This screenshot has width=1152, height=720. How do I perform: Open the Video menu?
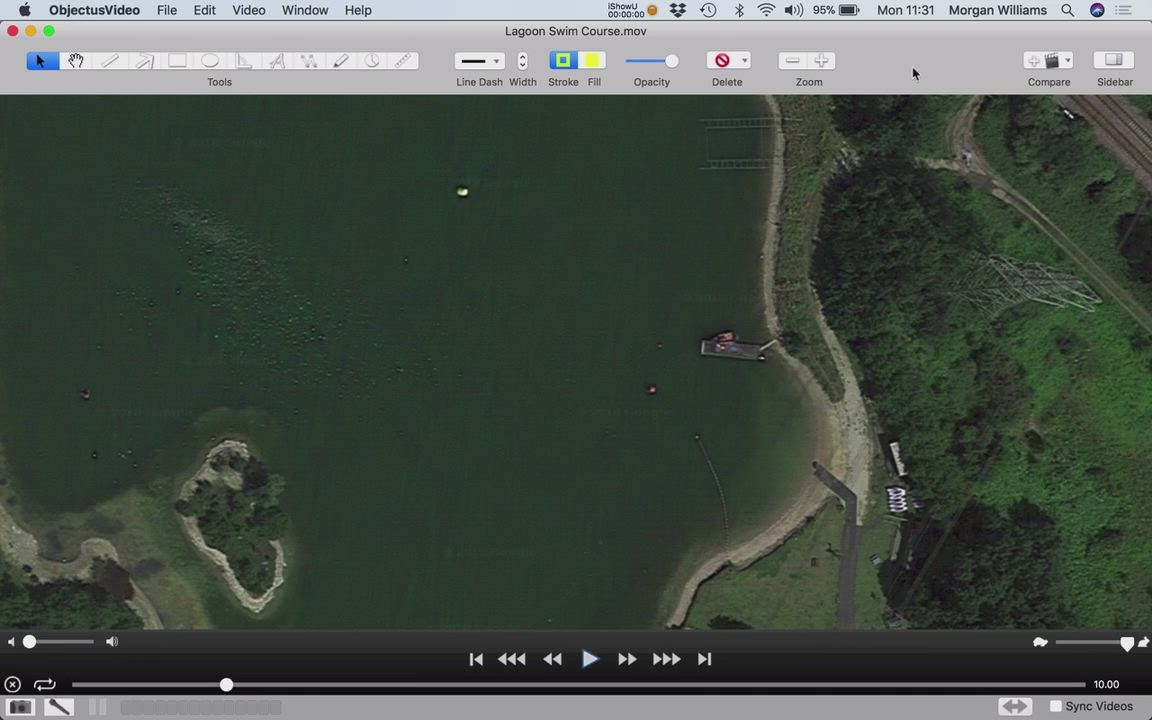click(x=248, y=10)
